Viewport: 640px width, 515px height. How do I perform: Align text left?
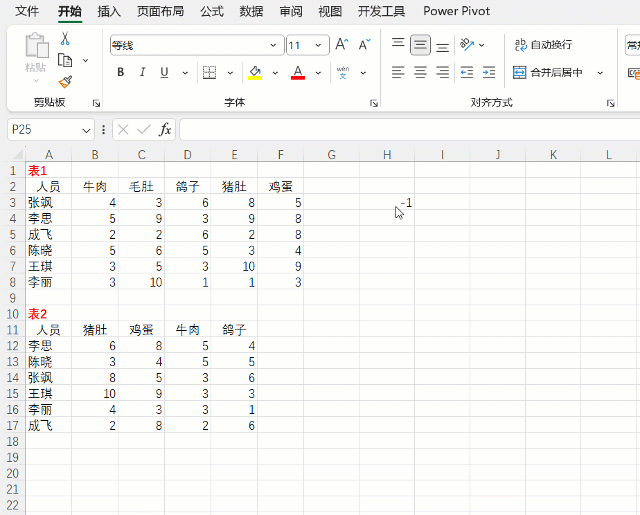pyautogui.click(x=398, y=73)
